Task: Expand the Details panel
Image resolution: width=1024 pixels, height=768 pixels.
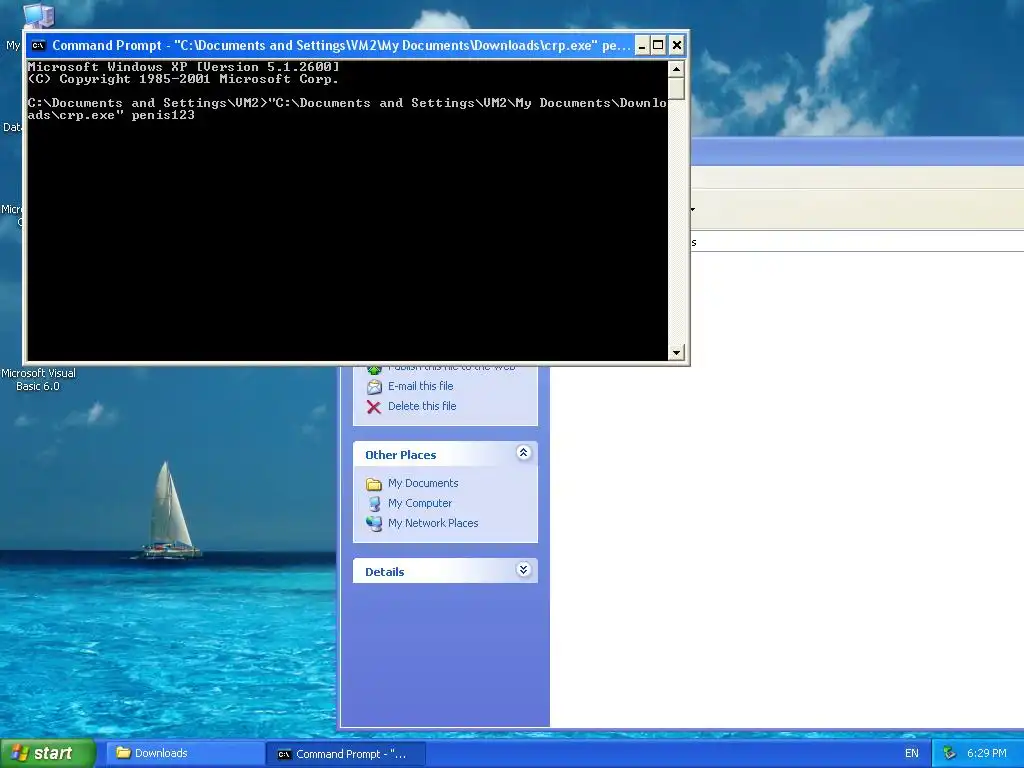Action: click(x=523, y=569)
